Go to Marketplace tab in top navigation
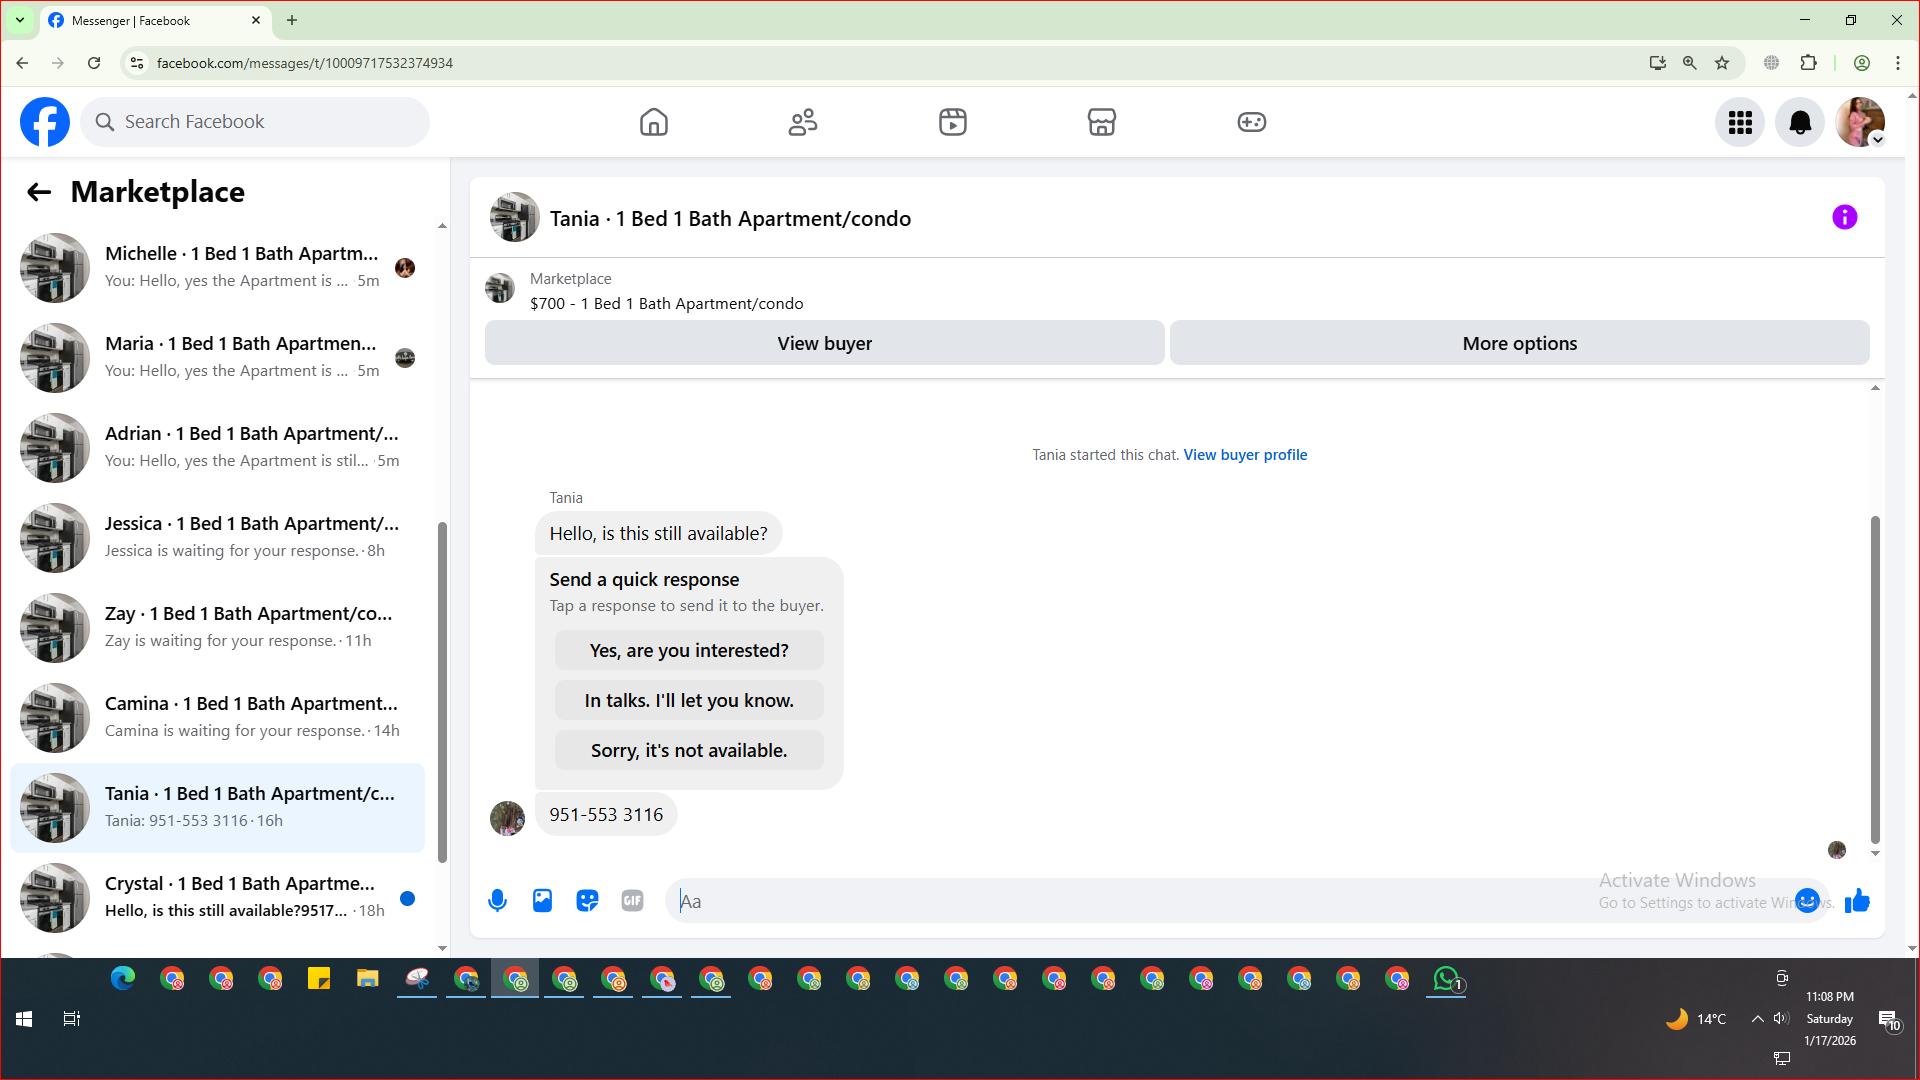The image size is (1920, 1080). click(1101, 122)
